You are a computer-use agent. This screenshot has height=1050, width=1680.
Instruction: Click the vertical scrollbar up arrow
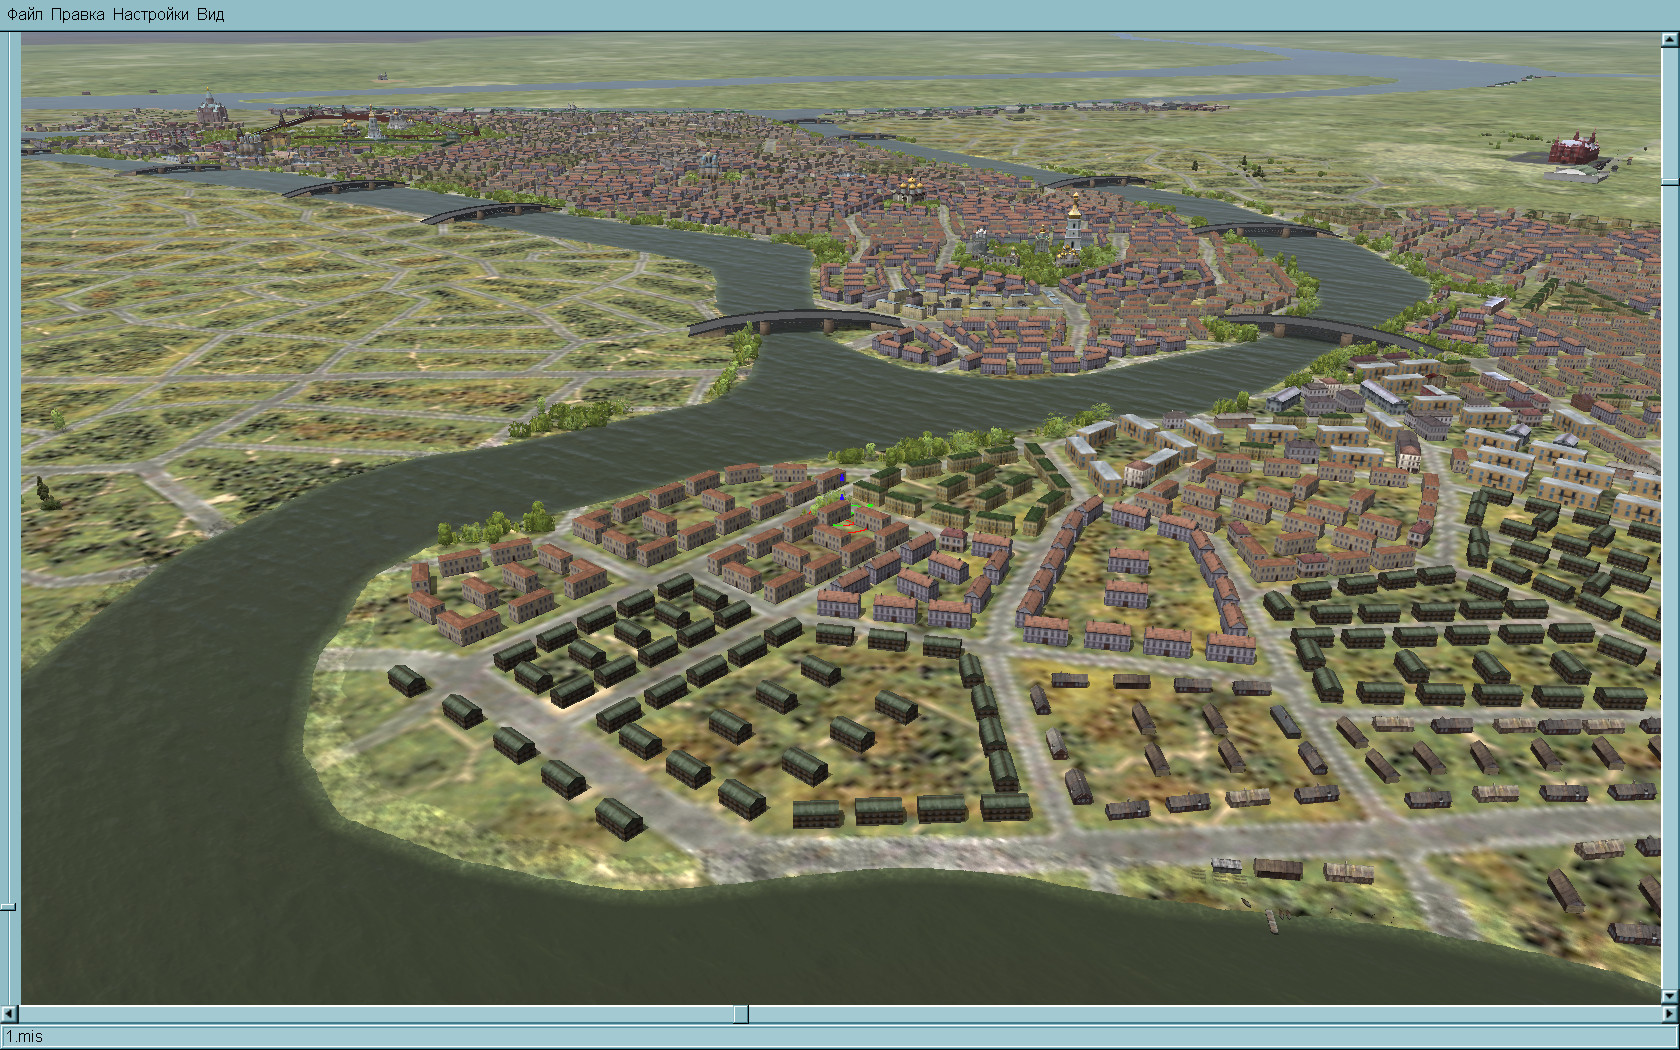pos(1669,40)
